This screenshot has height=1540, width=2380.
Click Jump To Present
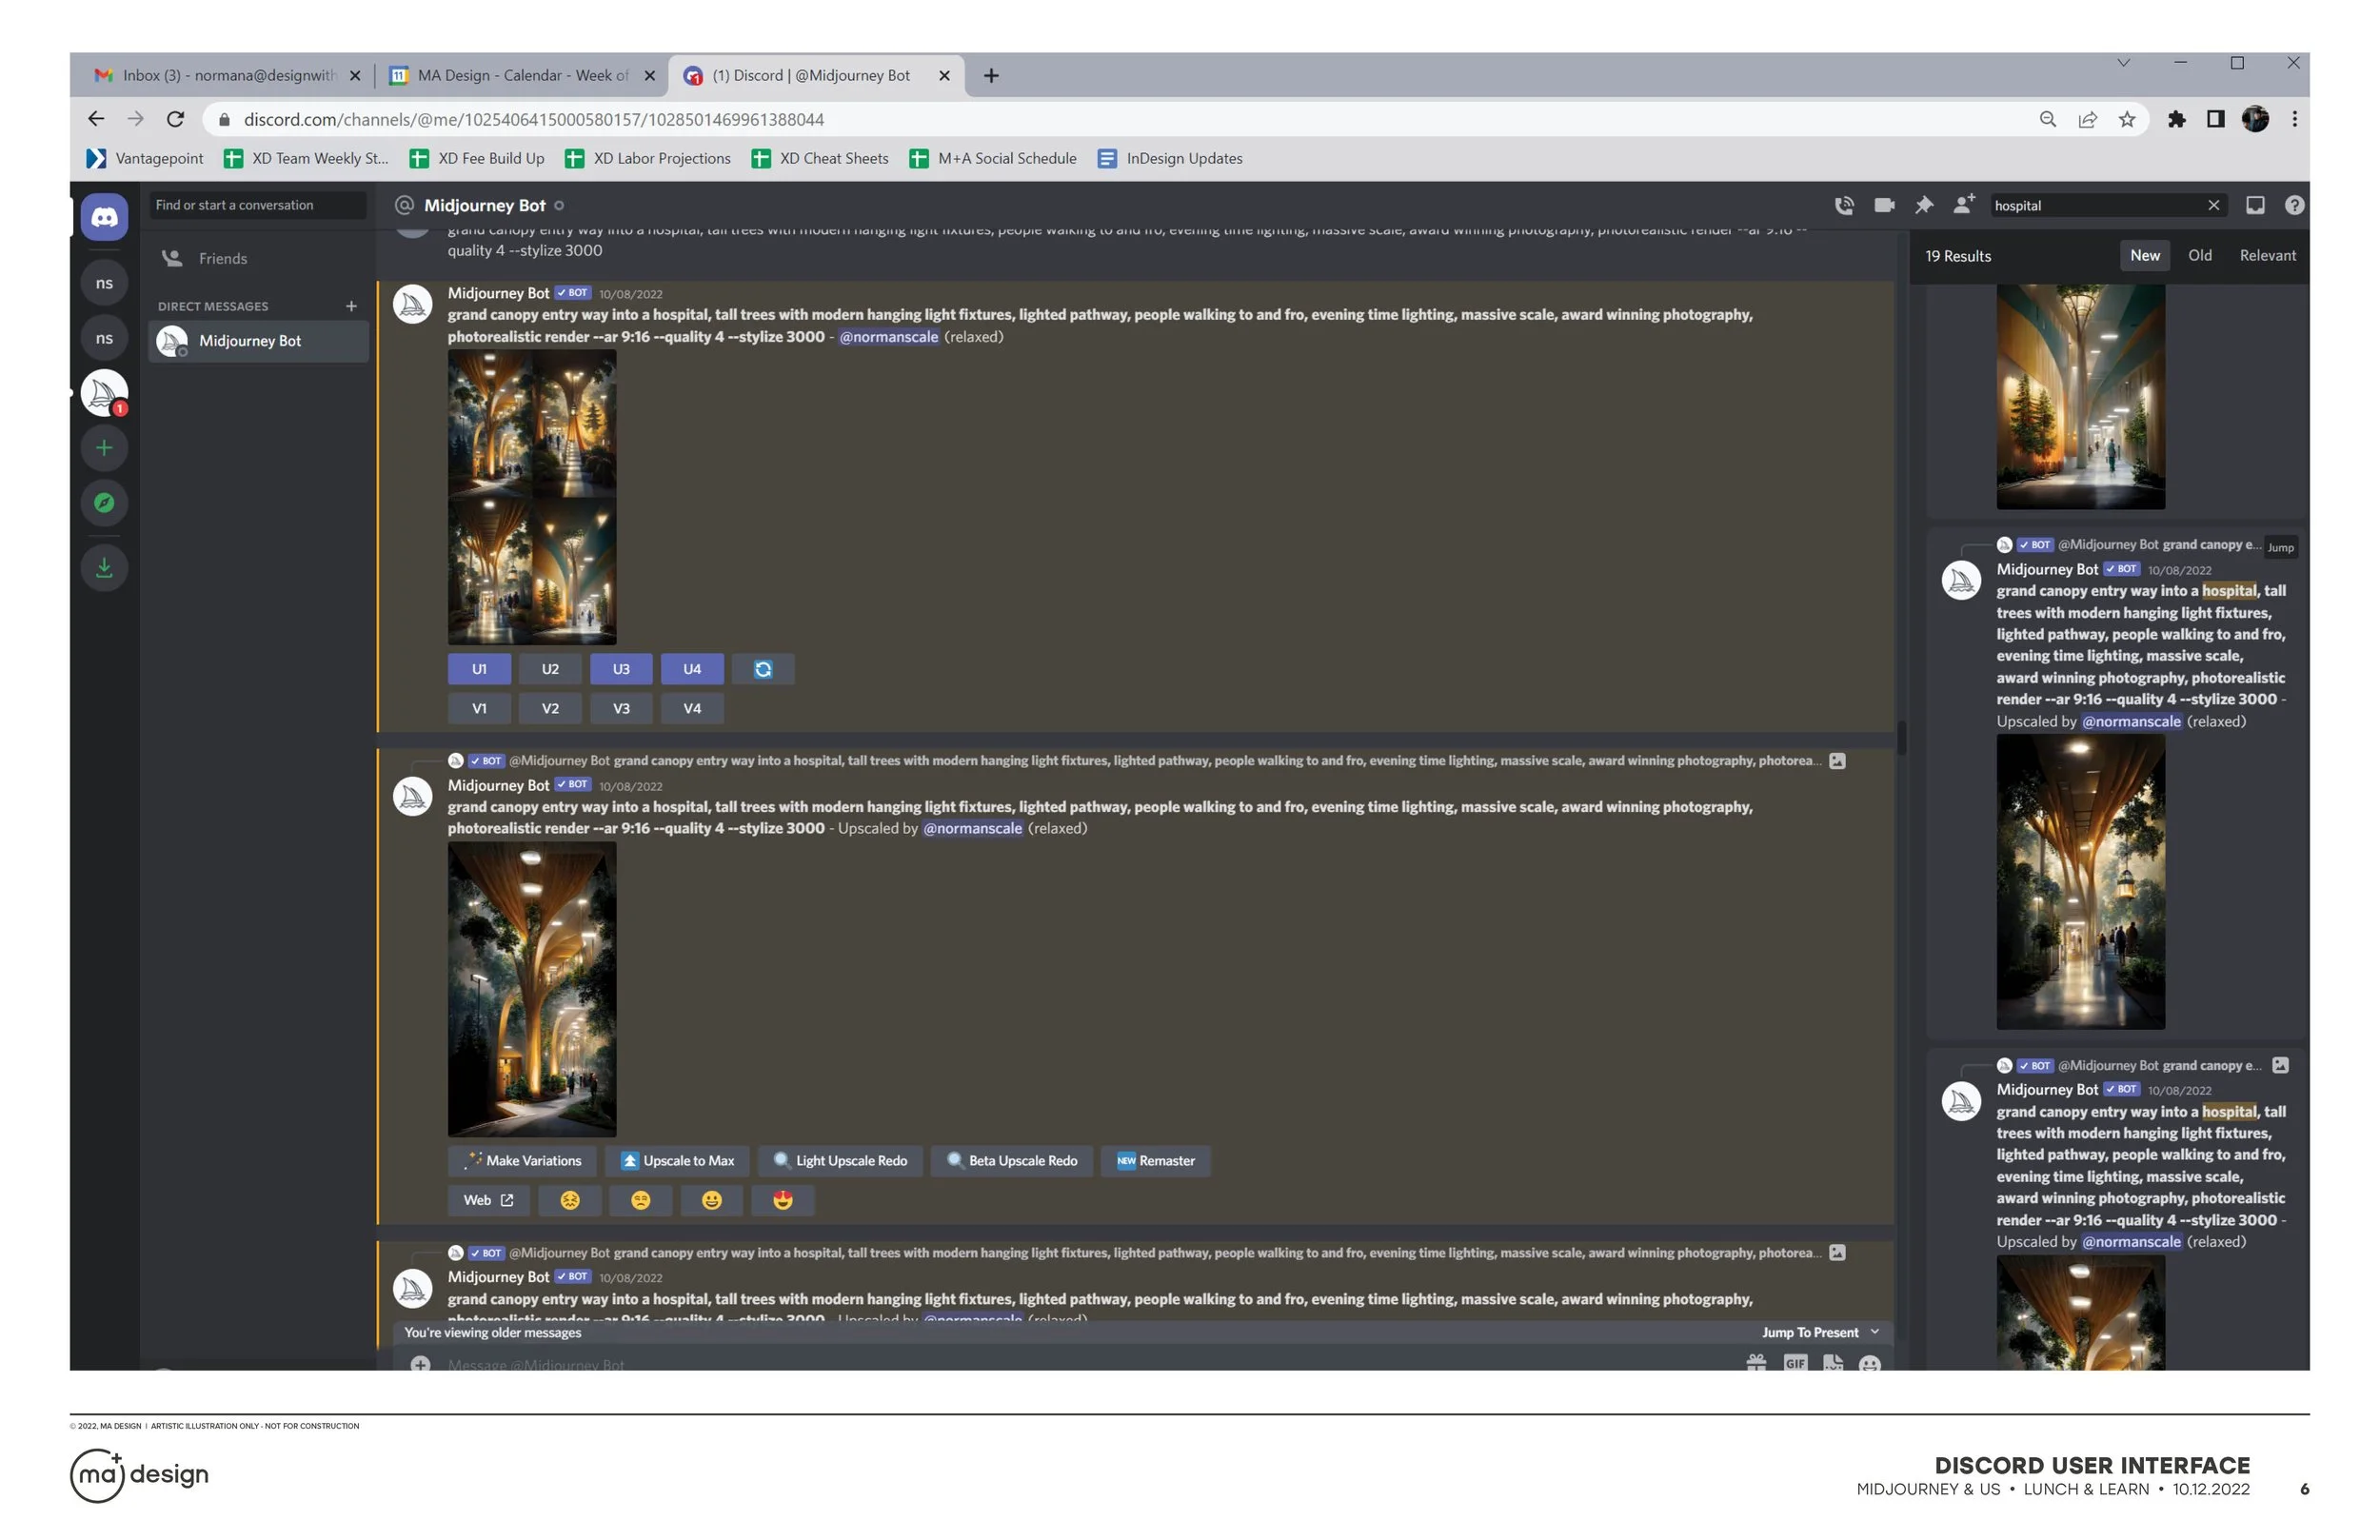coord(1820,1333)
